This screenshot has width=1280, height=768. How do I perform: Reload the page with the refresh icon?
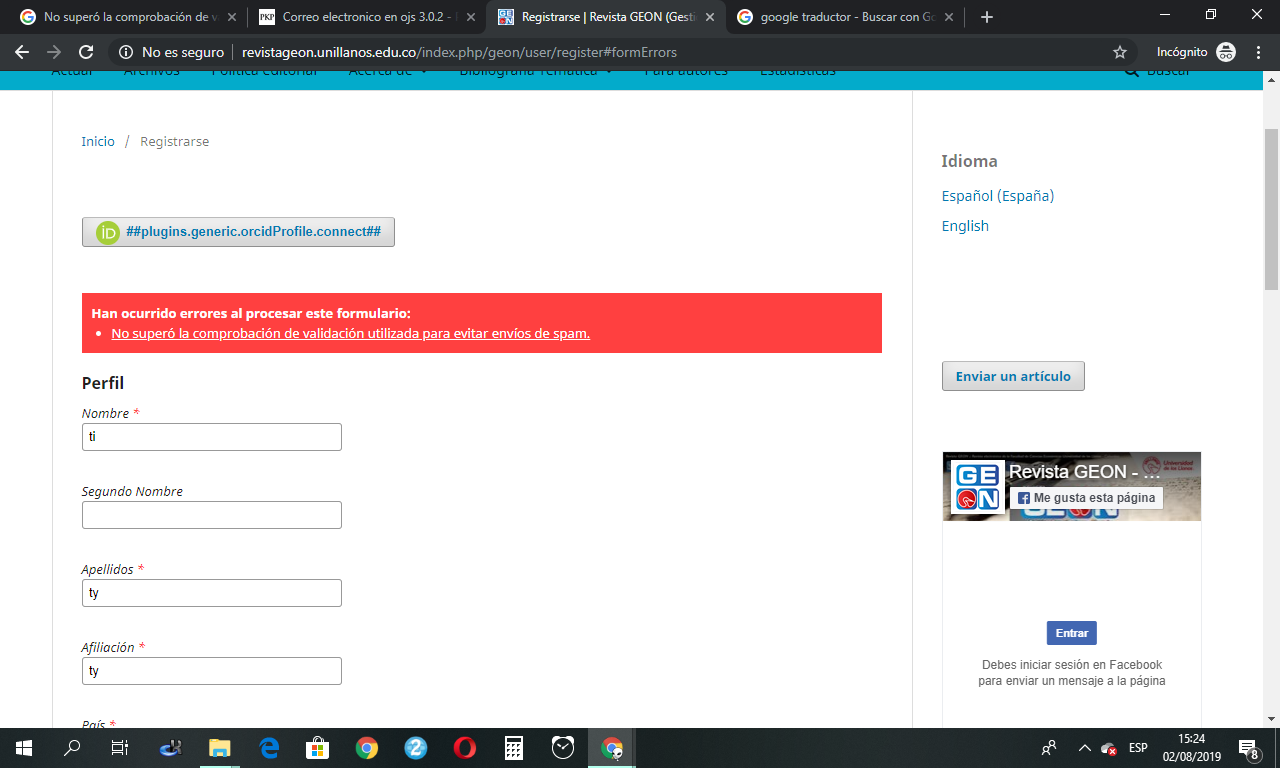pos(86,52)
